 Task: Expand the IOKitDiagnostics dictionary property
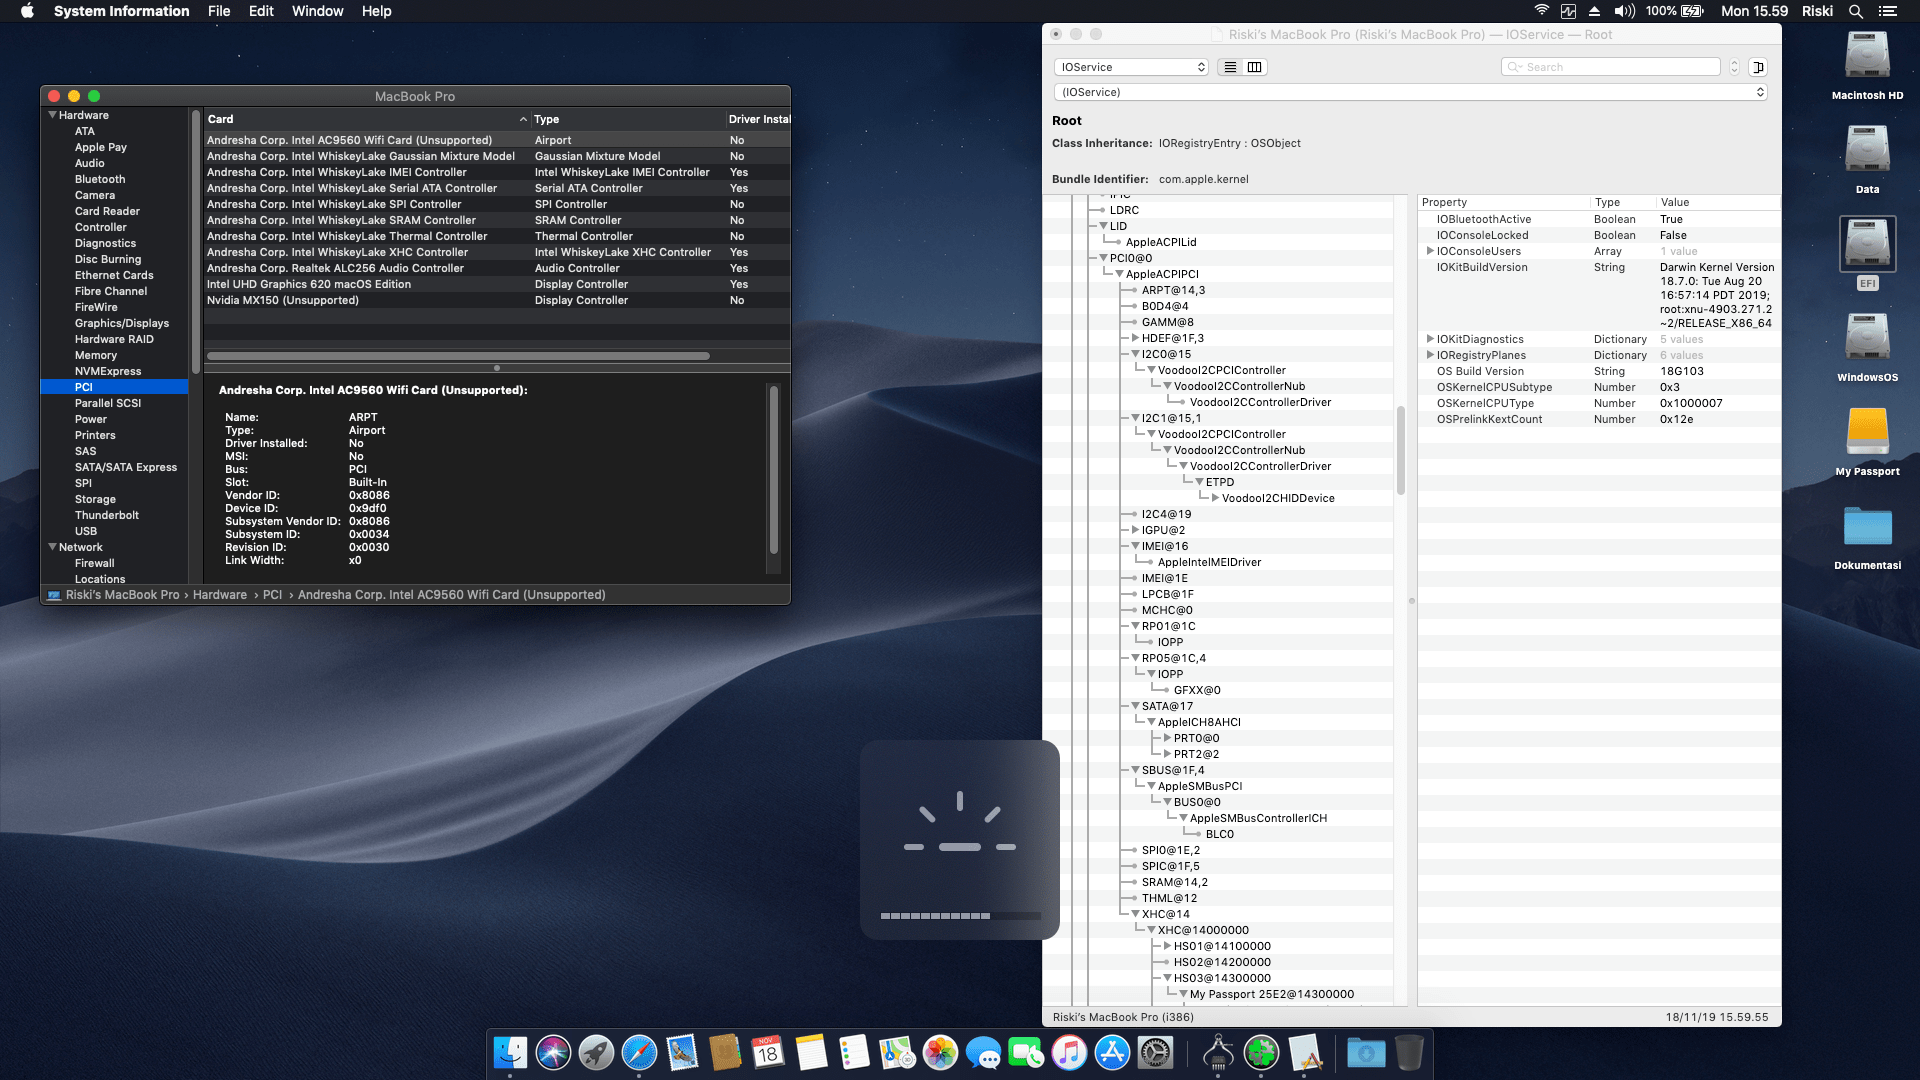[1430, 339]
